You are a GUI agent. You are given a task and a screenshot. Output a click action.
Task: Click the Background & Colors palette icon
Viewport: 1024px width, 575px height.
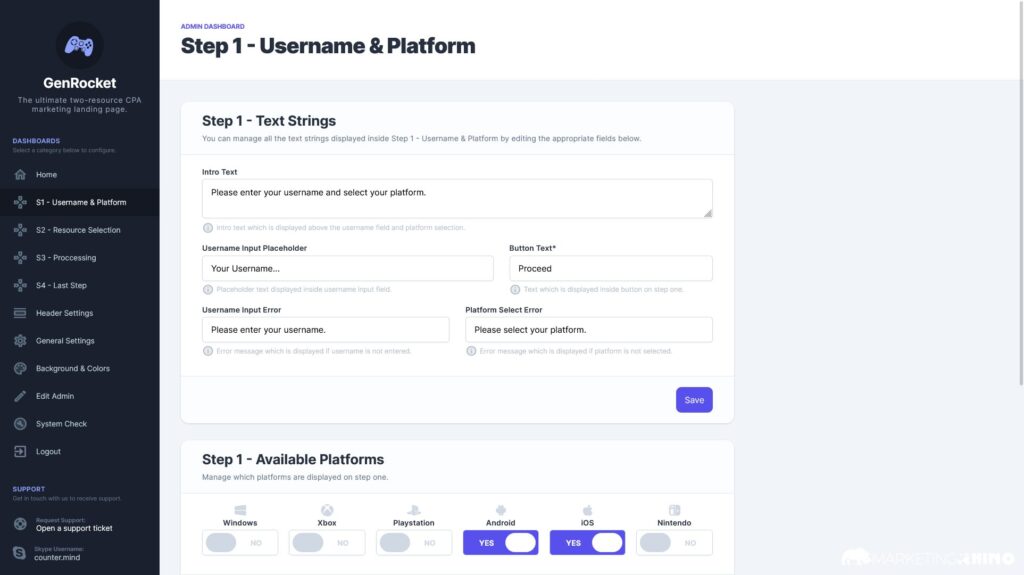point(20,369)
